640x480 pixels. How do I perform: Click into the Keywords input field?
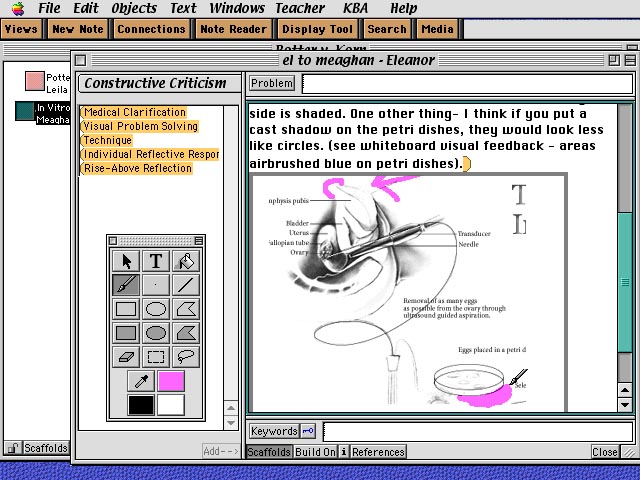click(478, 431)
